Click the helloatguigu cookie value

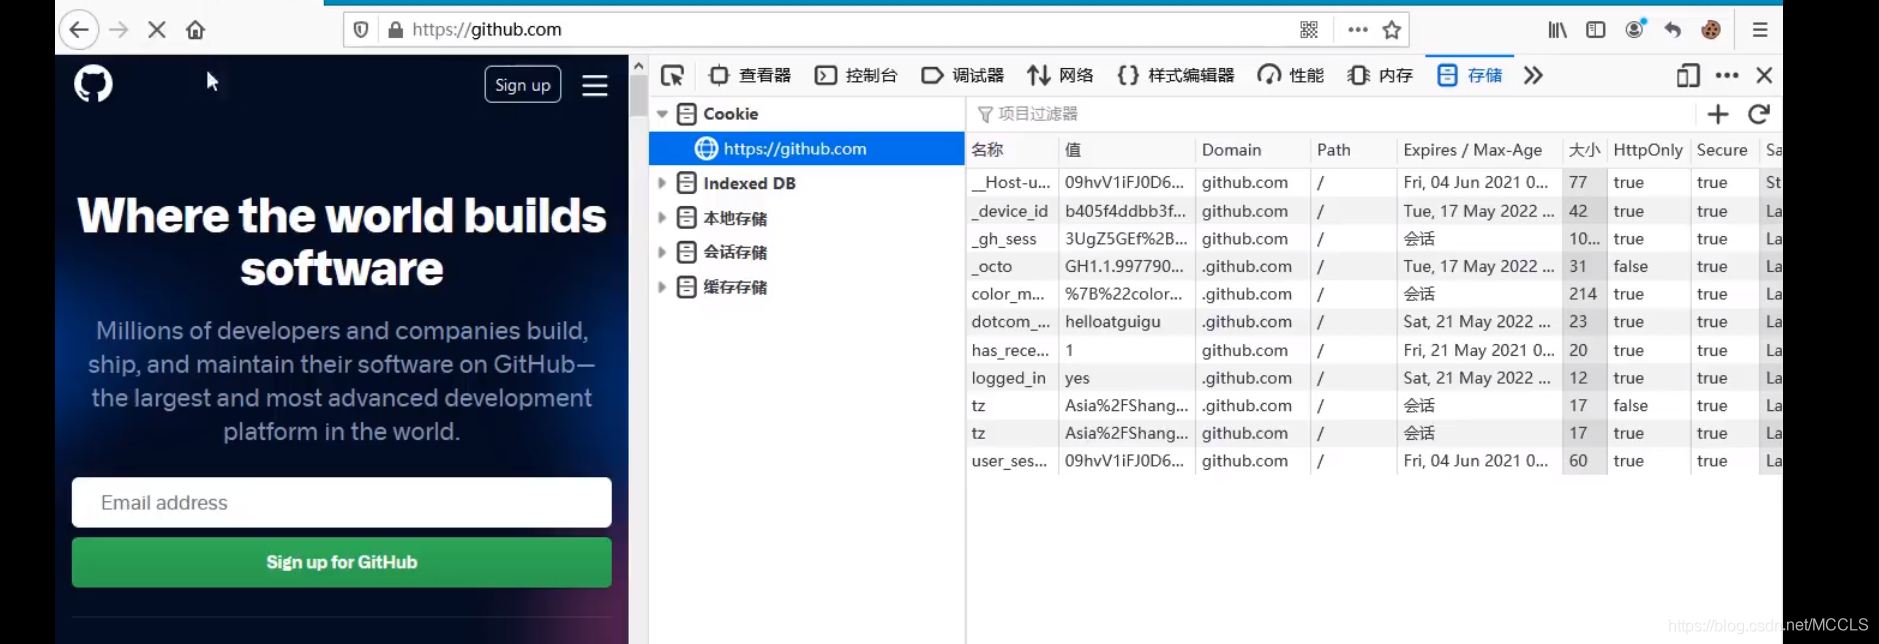[x=1113, y=322]
